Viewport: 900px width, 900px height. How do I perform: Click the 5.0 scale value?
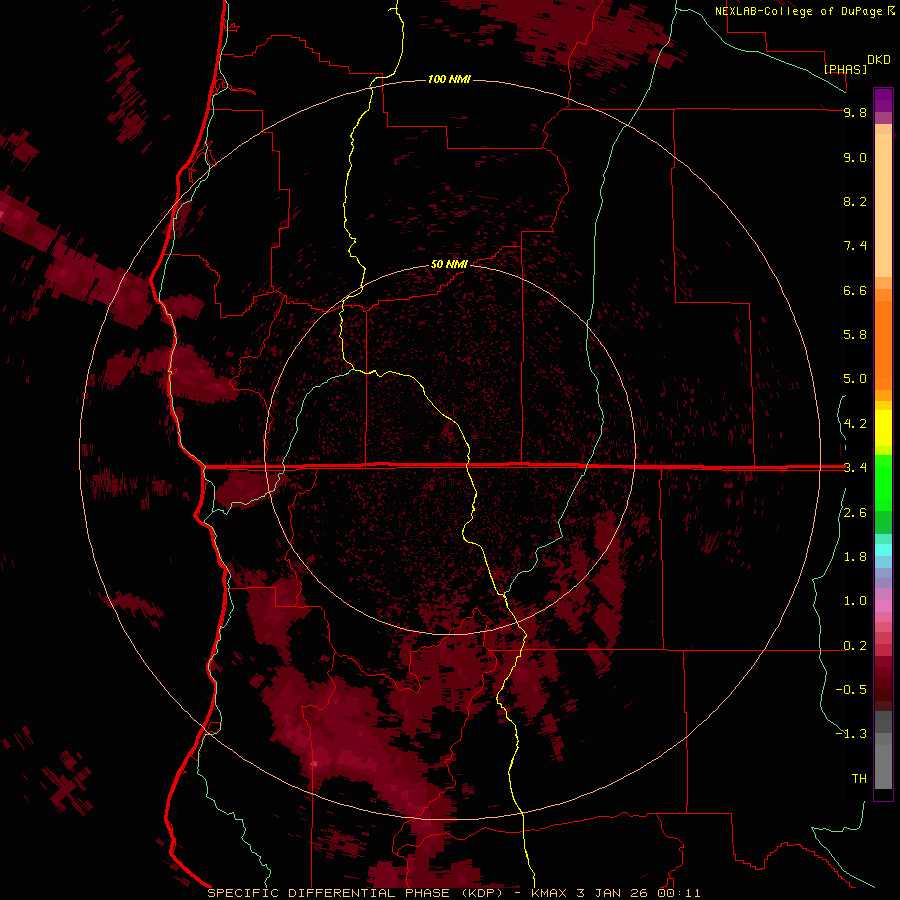(855, 379)
